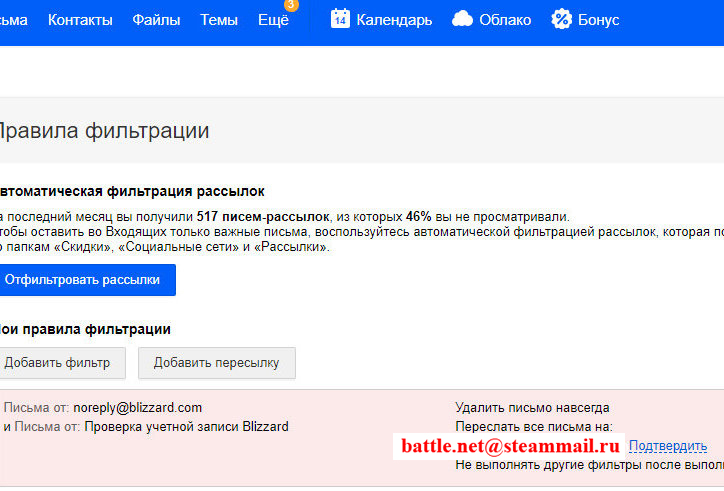724x491 pixels.
Task: Select the noreply@blizzard.com filter rule
Action: tap(137, 407)
